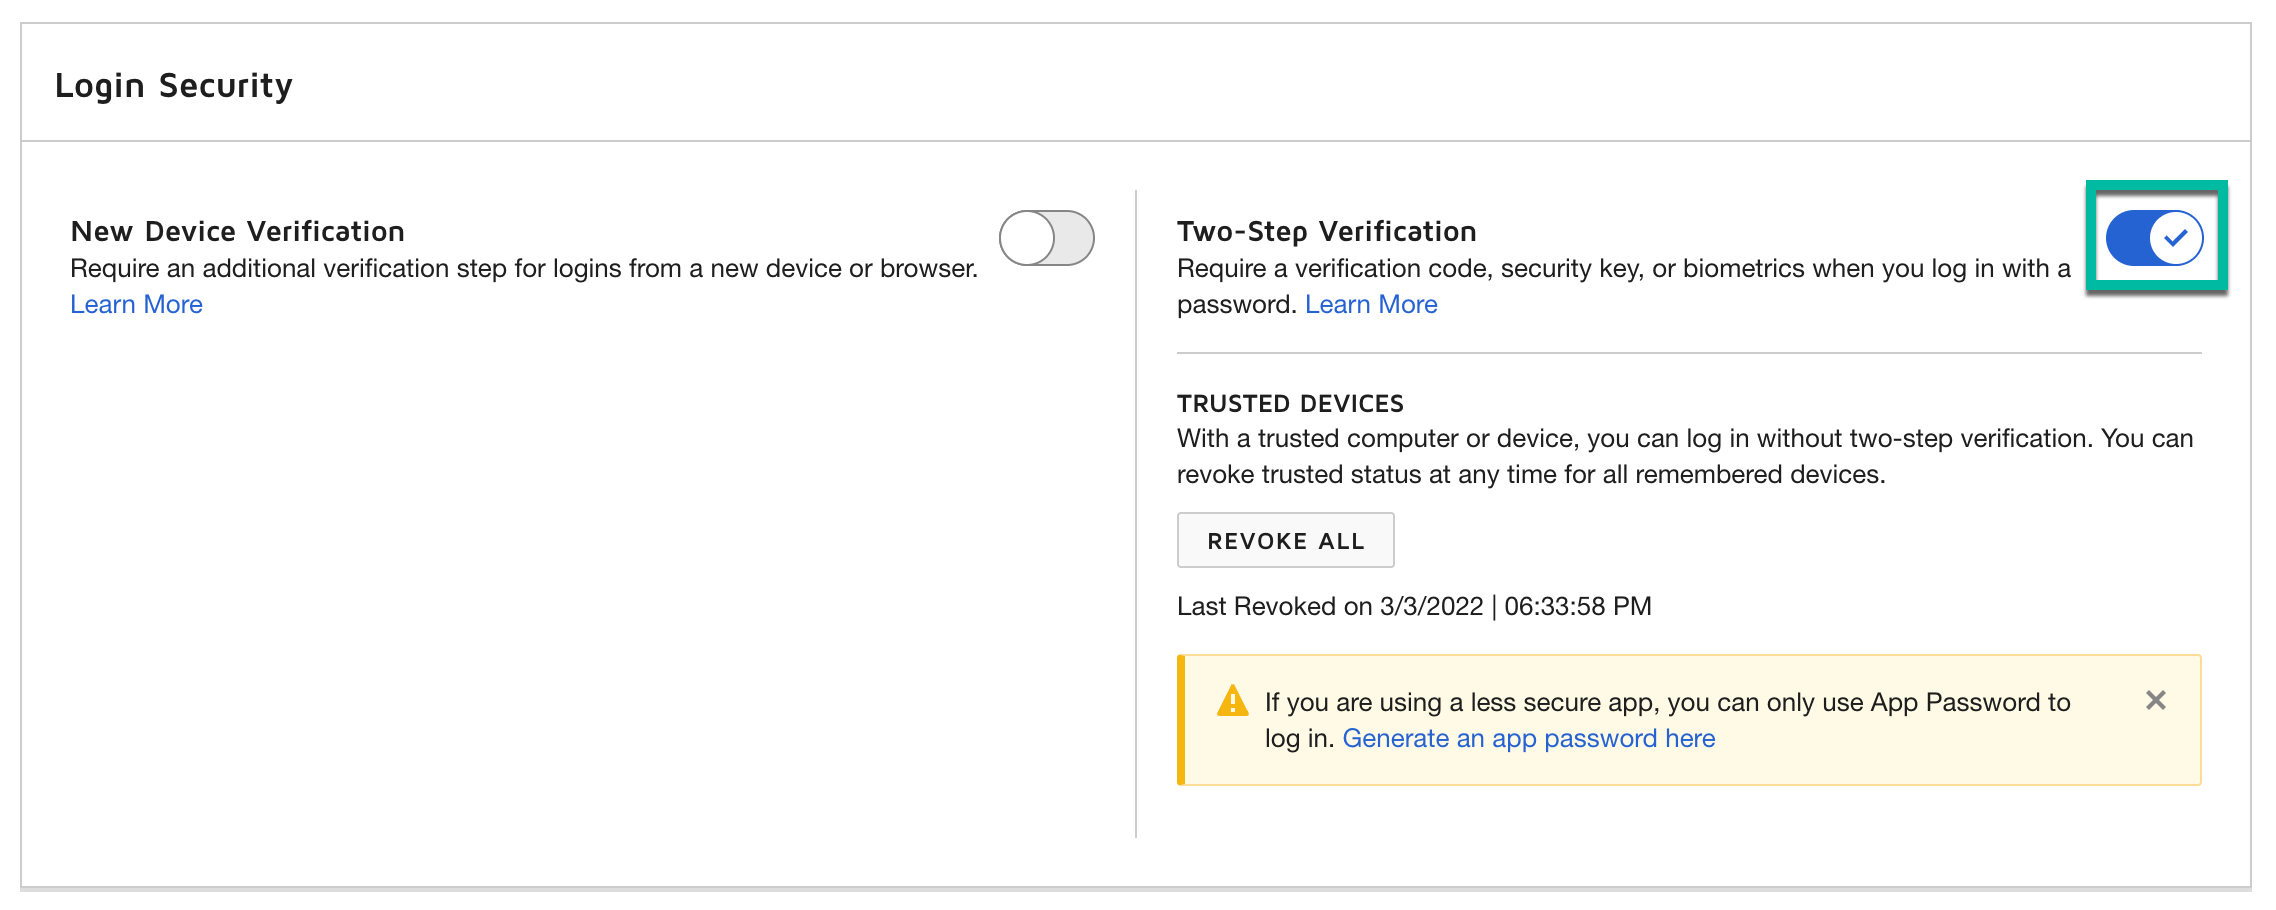Open Learn More for Two-Step Verification
The height and width of the screenshot is (910, 2276).
click(x=1371, y=304)
